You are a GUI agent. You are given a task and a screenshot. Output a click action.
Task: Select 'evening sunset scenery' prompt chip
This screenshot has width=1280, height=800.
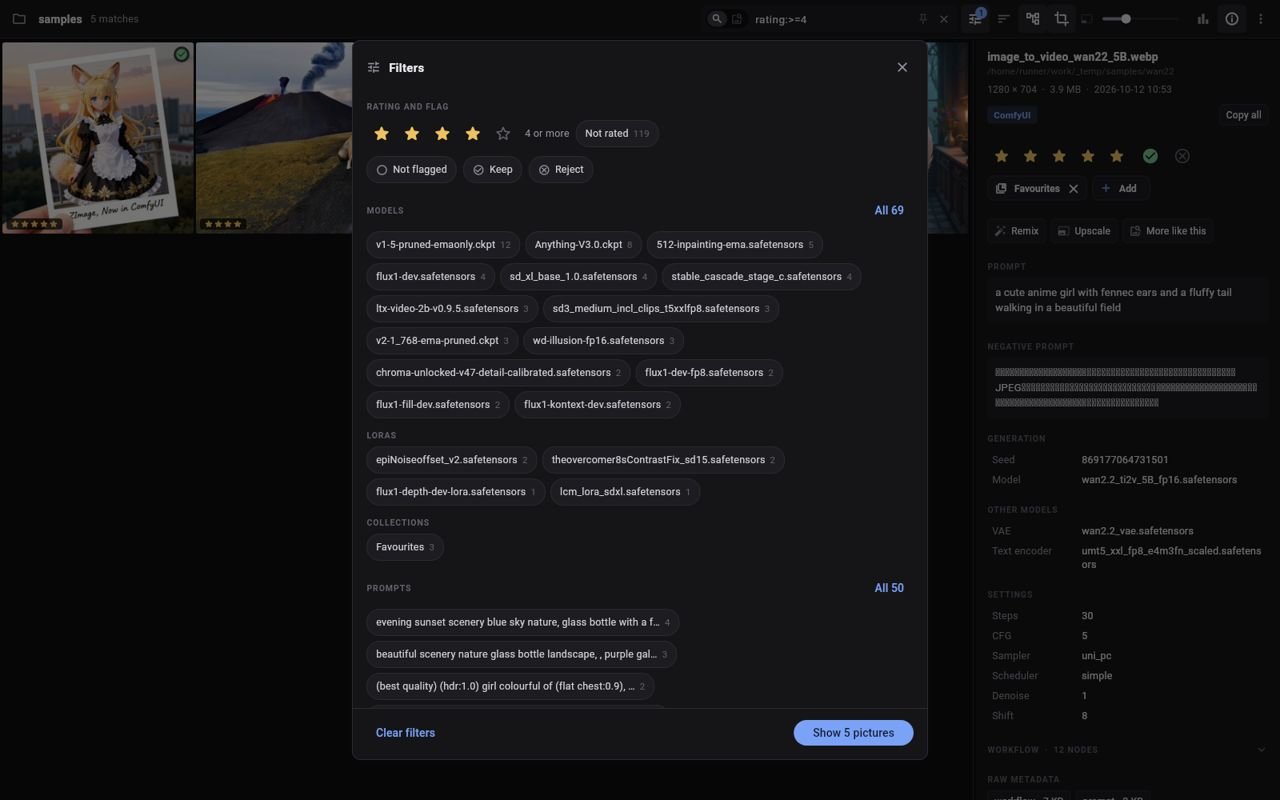click(x=523, y=622)
